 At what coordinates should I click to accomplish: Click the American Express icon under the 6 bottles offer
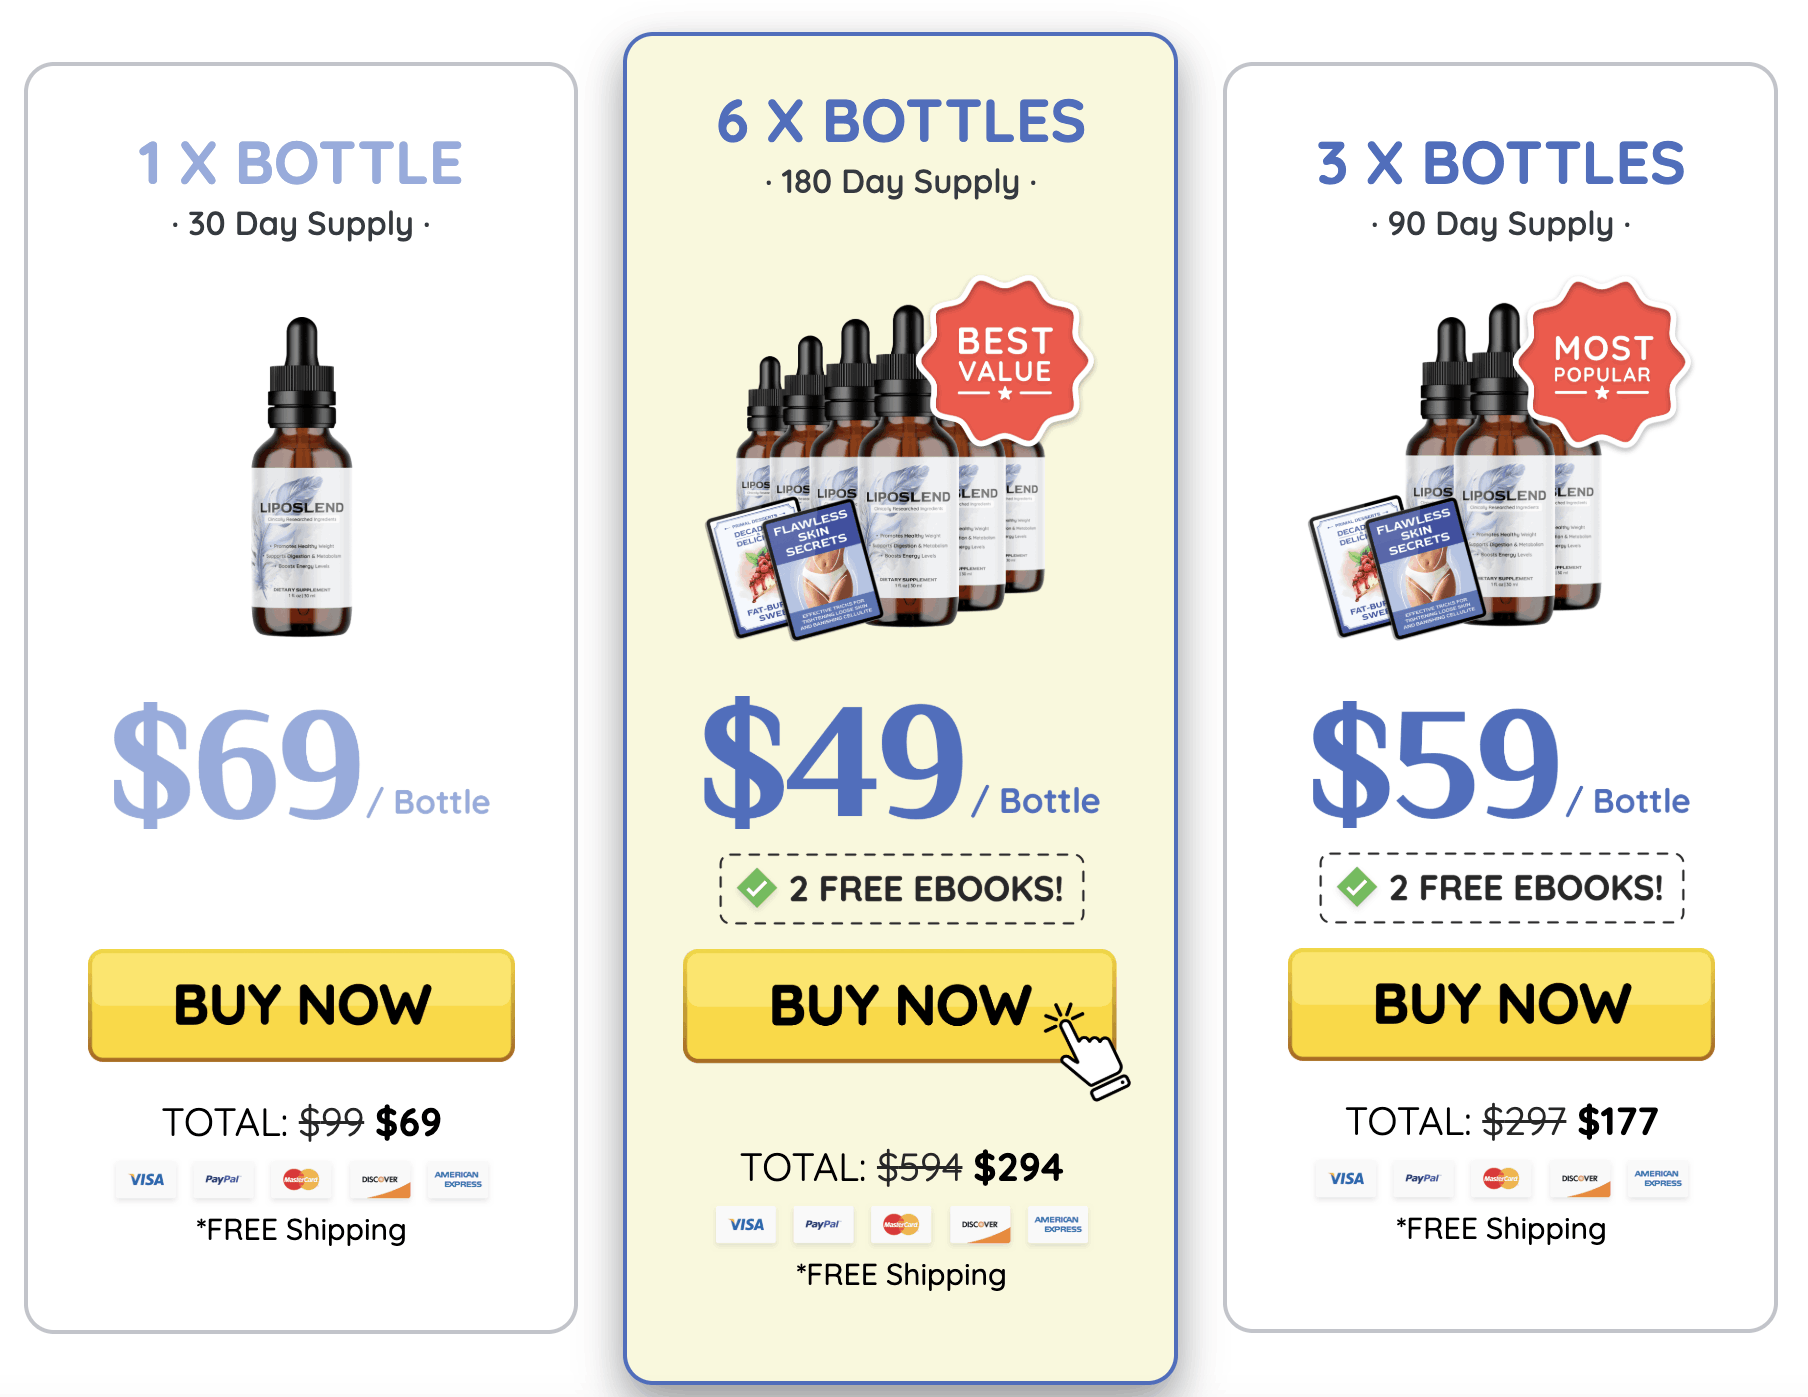1057,1225
